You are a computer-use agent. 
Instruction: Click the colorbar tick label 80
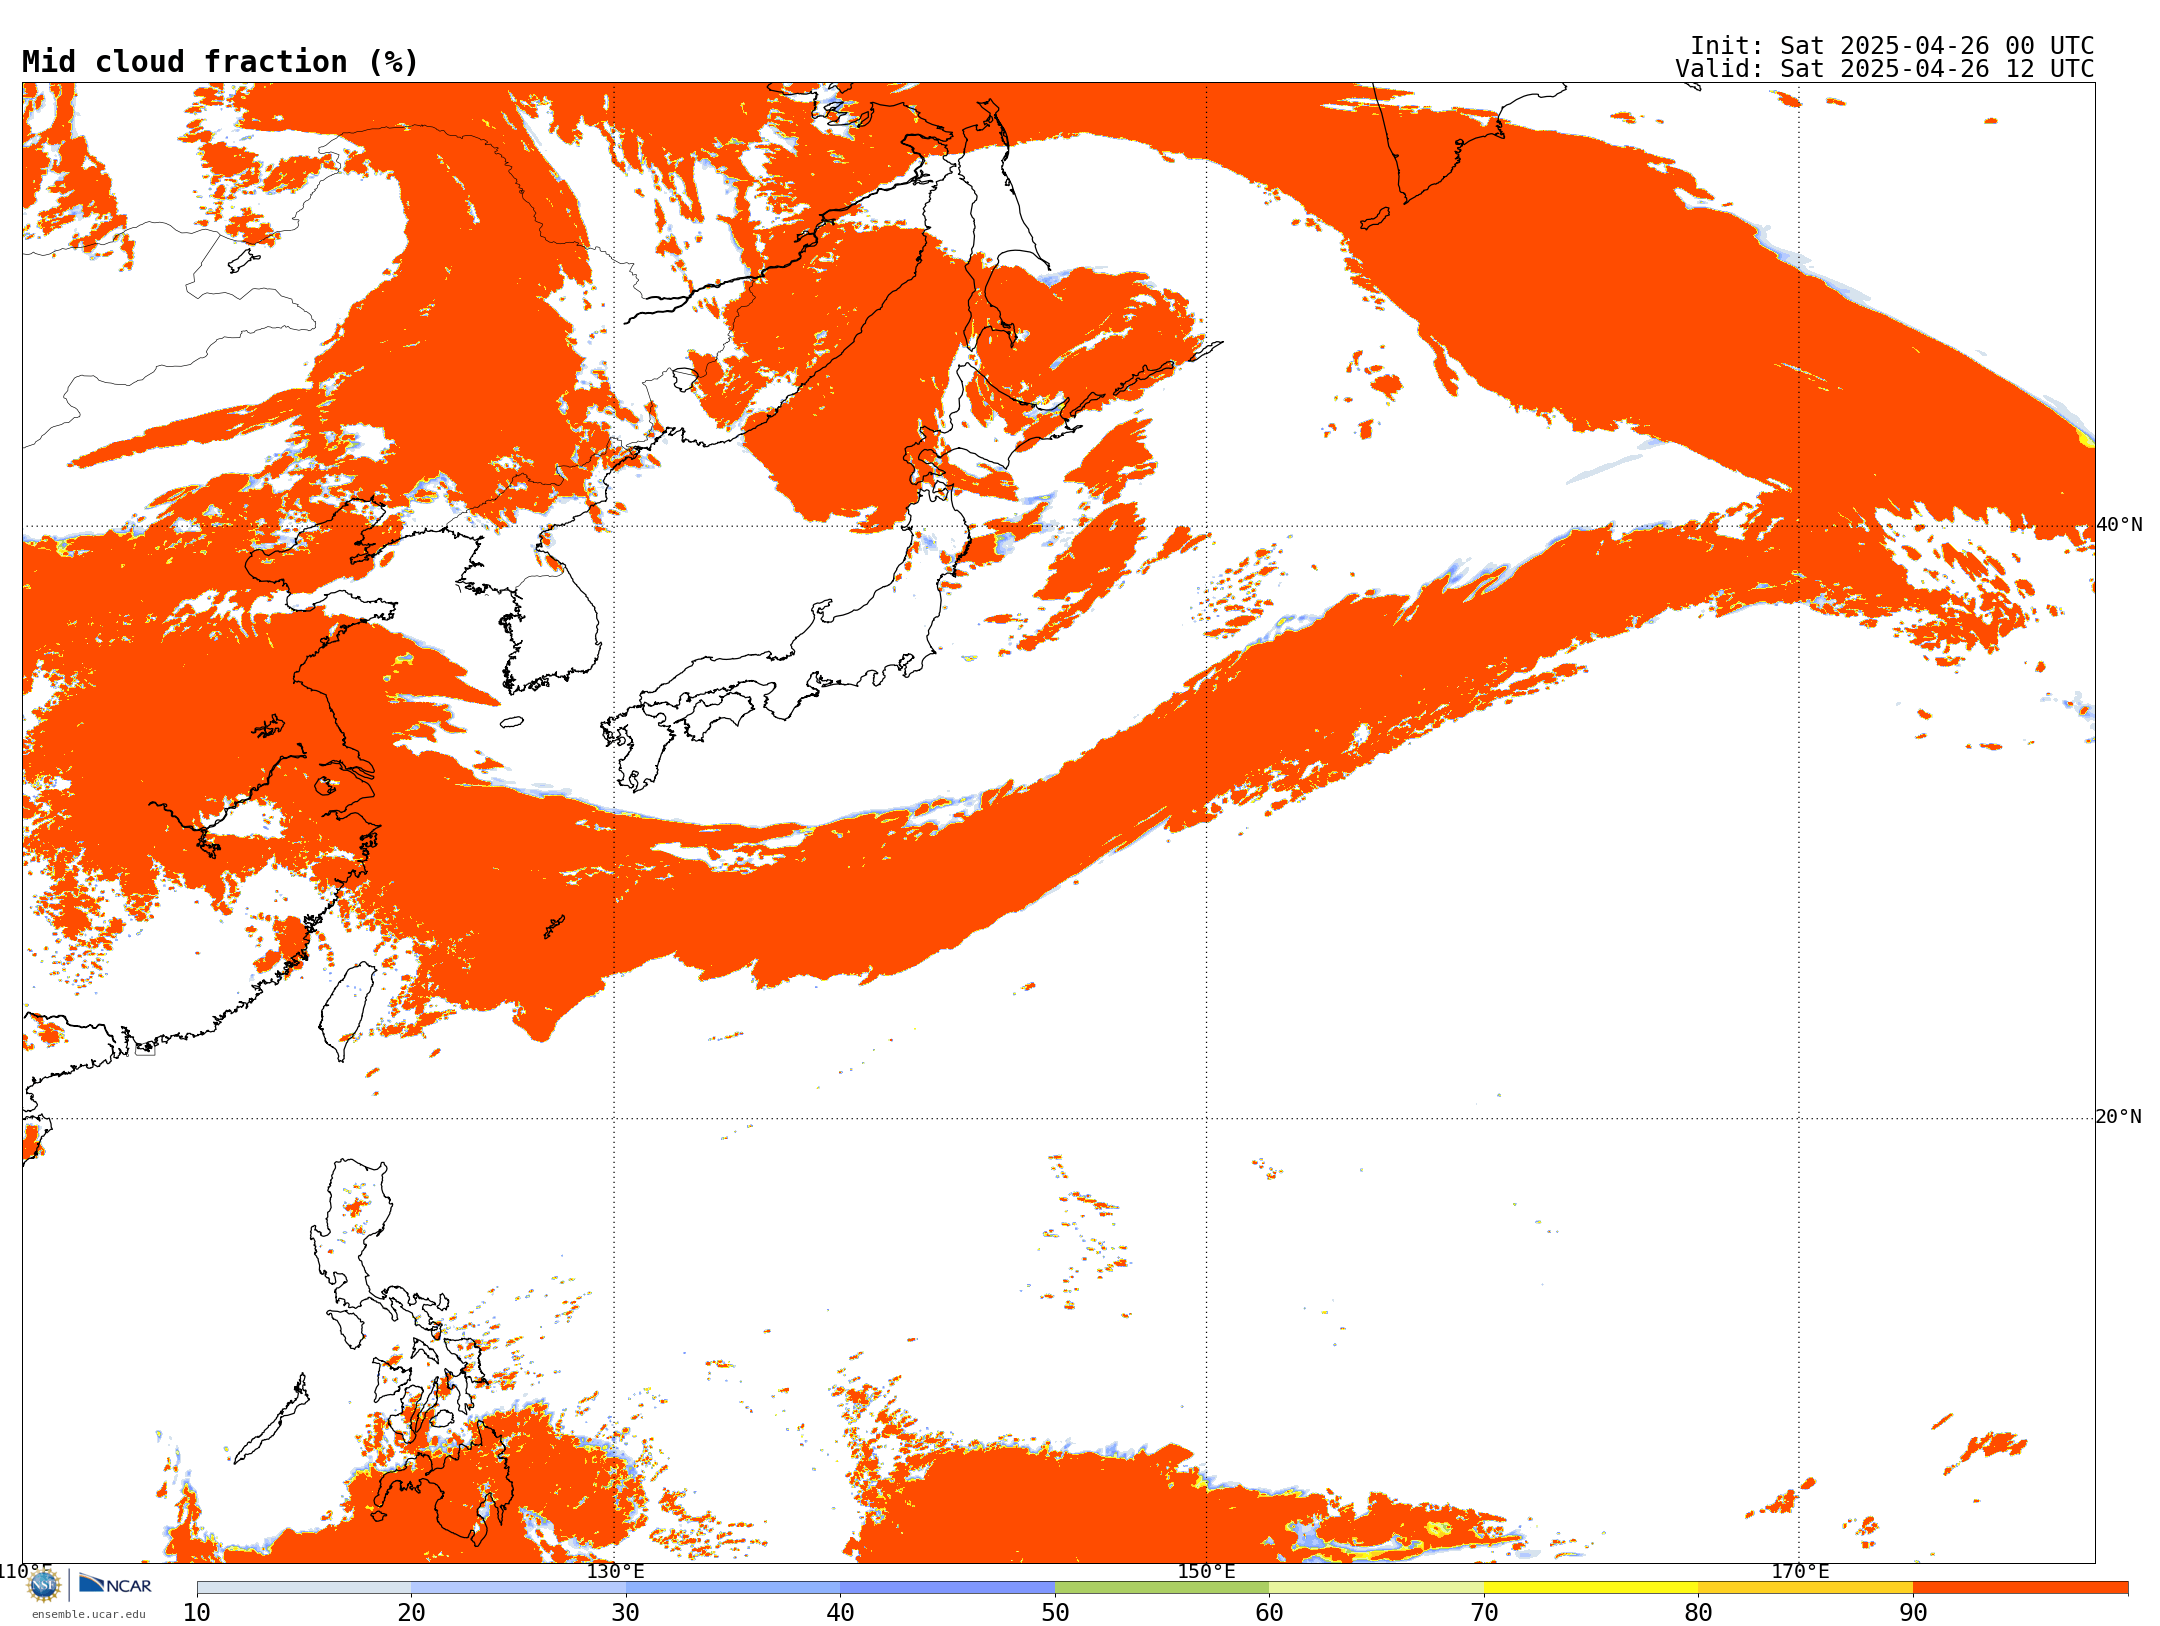[x=1698, y=1612]
